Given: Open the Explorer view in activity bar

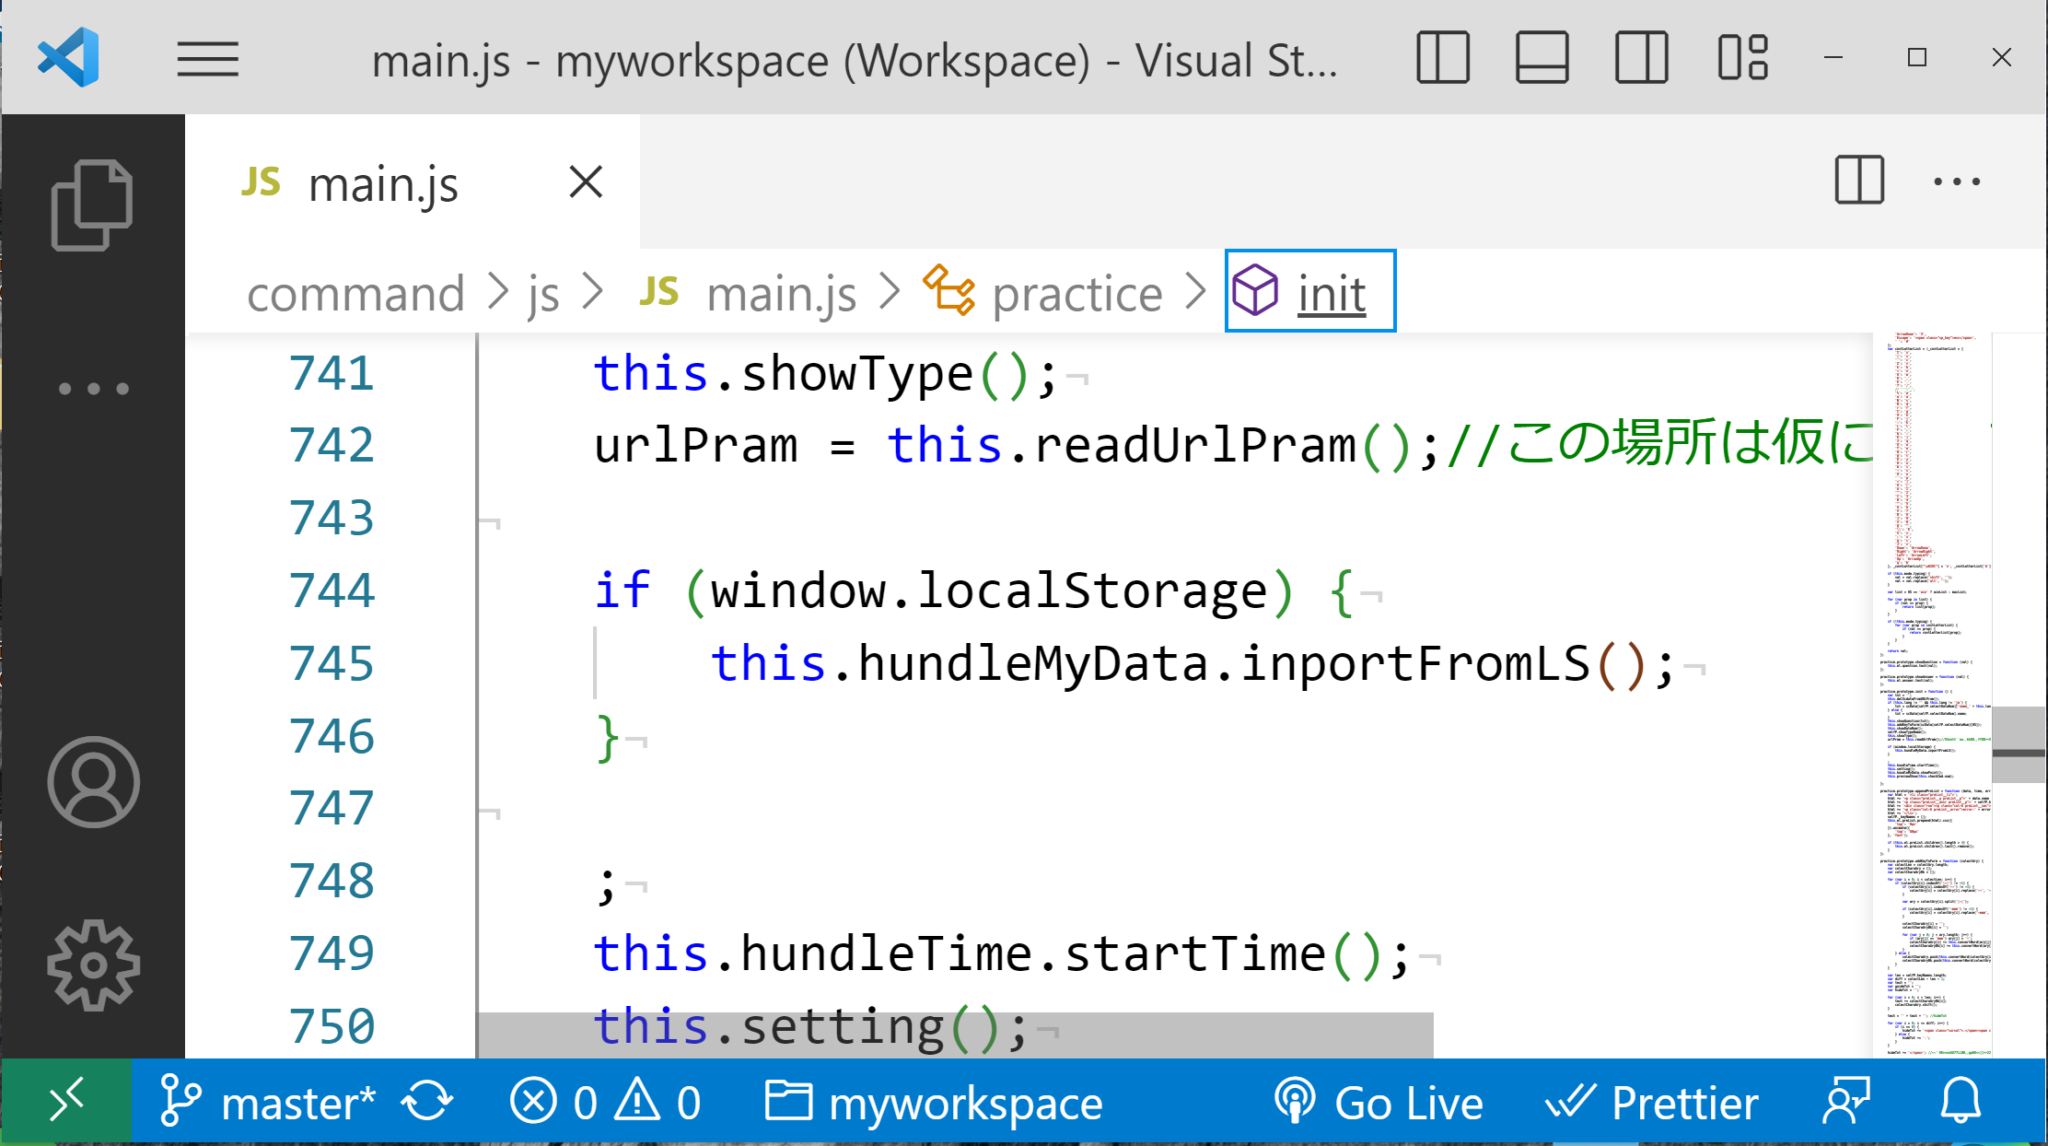Looking at the screenshot, I should pos(91,204).
